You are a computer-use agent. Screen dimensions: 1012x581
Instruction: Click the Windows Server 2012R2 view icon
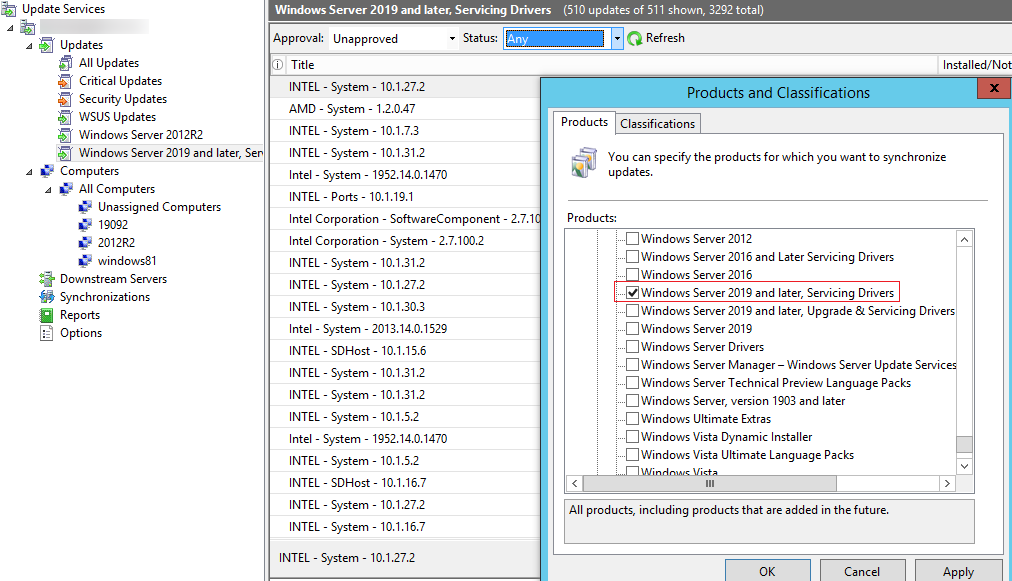[65, 136]
